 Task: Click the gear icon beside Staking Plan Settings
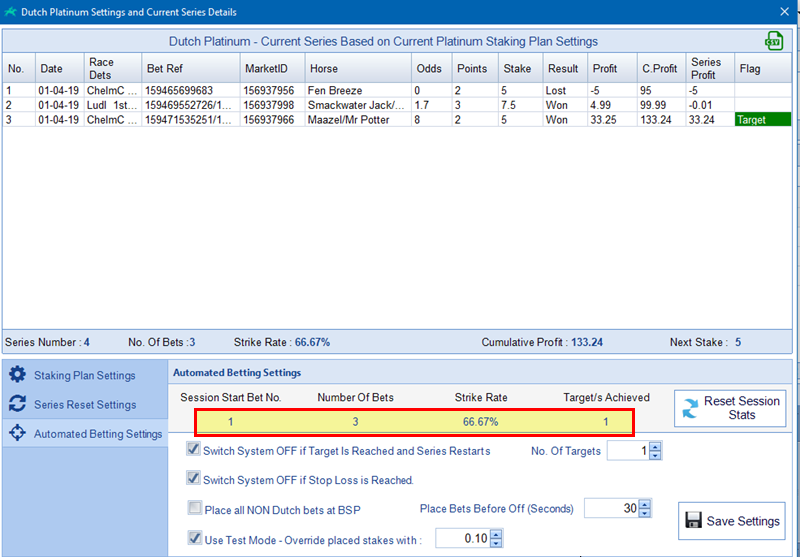(17, 374)
